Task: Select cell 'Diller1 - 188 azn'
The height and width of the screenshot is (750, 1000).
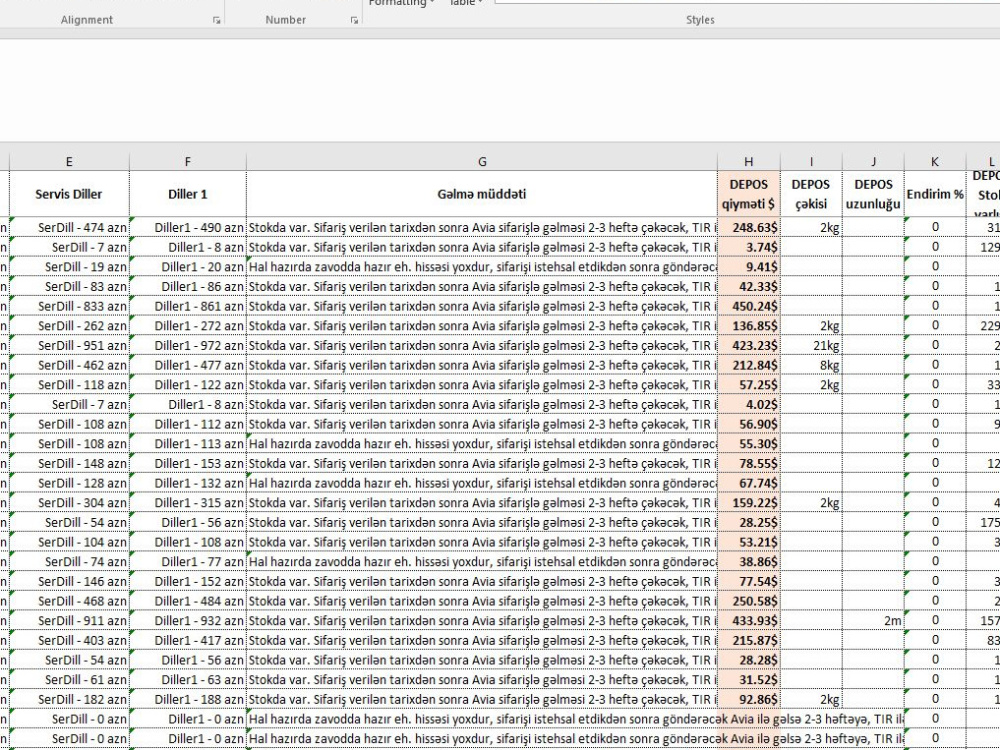Action: 188,699
